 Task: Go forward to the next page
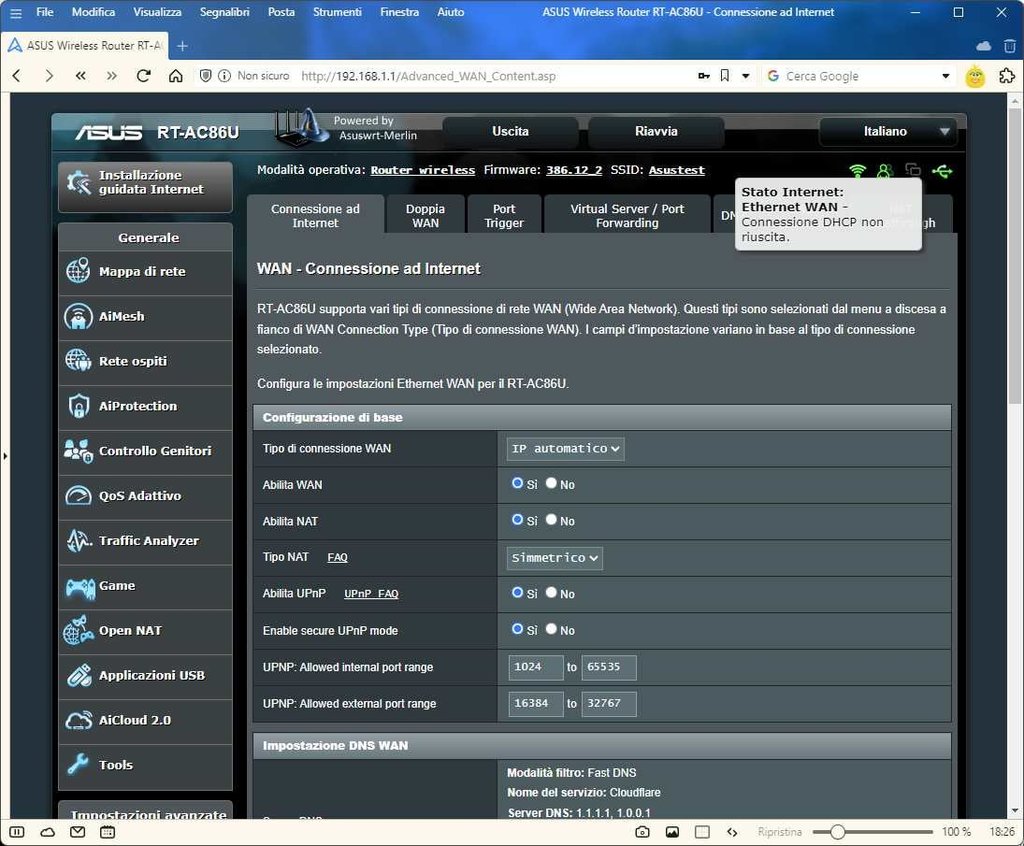tap(49, 76)
